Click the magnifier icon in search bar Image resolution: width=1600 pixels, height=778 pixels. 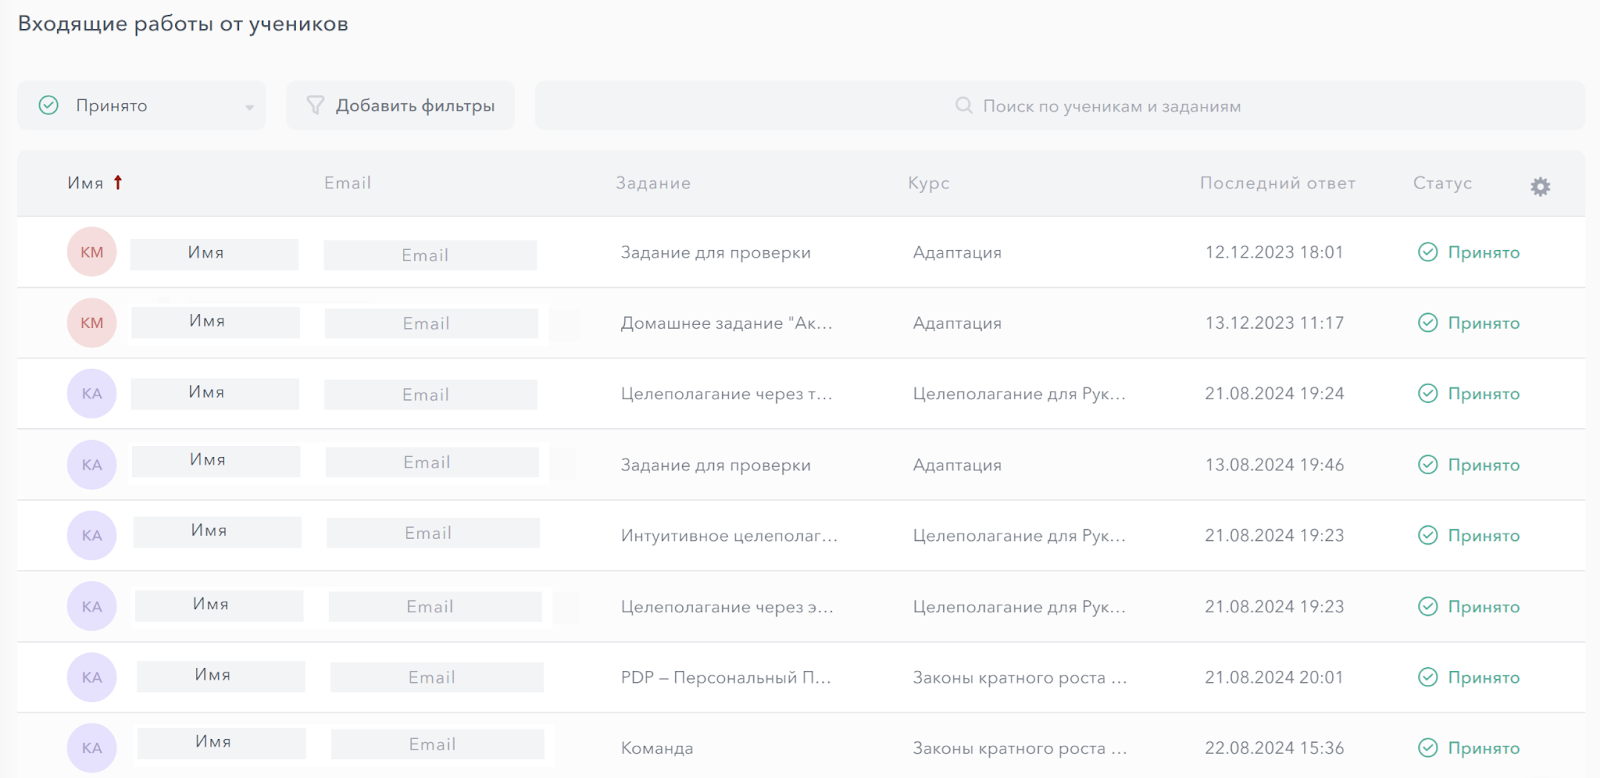pyautogui.click(x=964, y=105)
